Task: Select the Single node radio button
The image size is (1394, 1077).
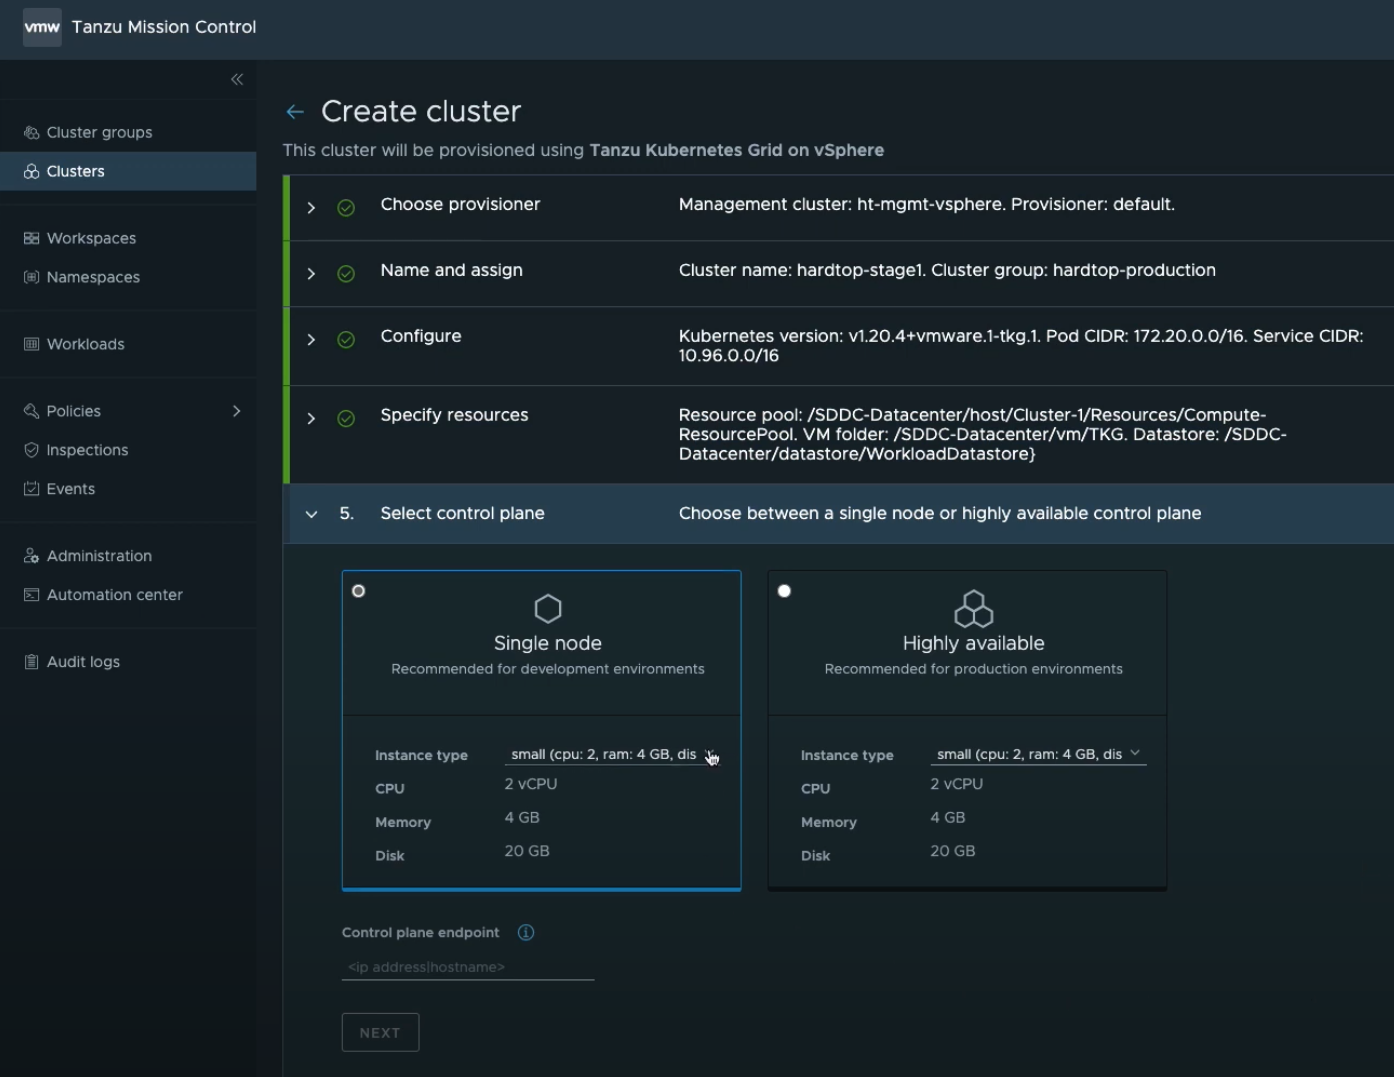Action: [x=359, y=591]
